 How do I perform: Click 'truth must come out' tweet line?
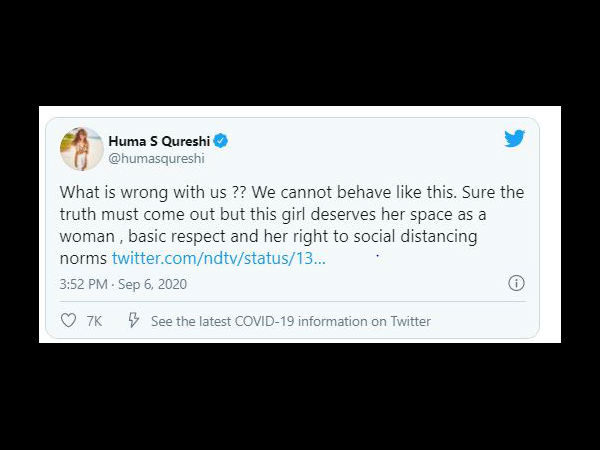[138, 214]
